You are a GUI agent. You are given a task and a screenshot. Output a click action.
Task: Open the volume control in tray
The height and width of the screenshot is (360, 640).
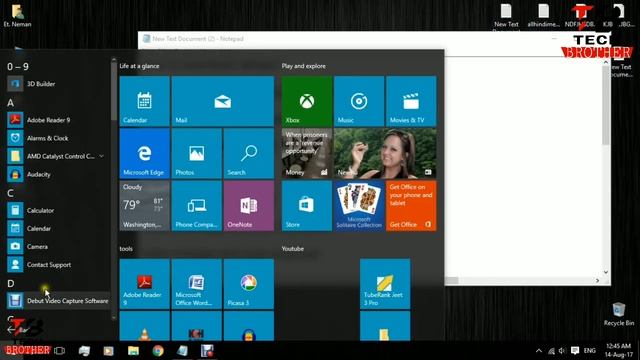tap(562, 351)
